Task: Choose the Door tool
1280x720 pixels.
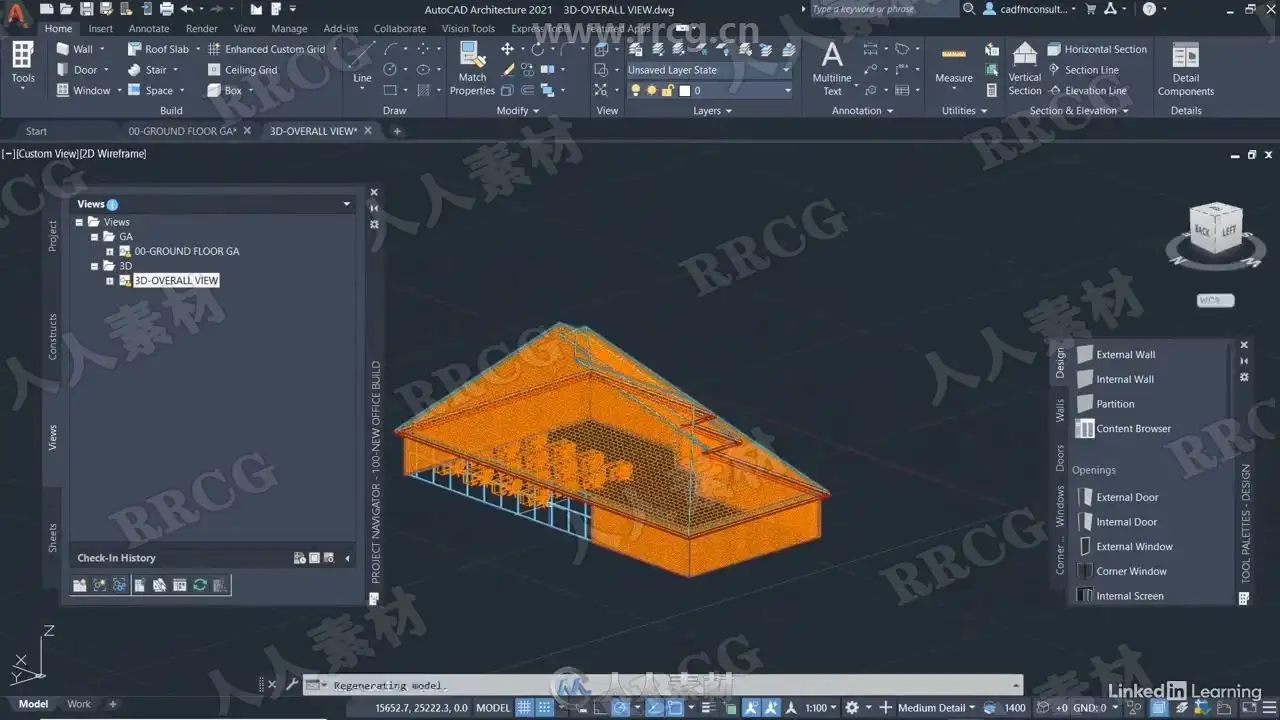Action: tap(77, 70)
